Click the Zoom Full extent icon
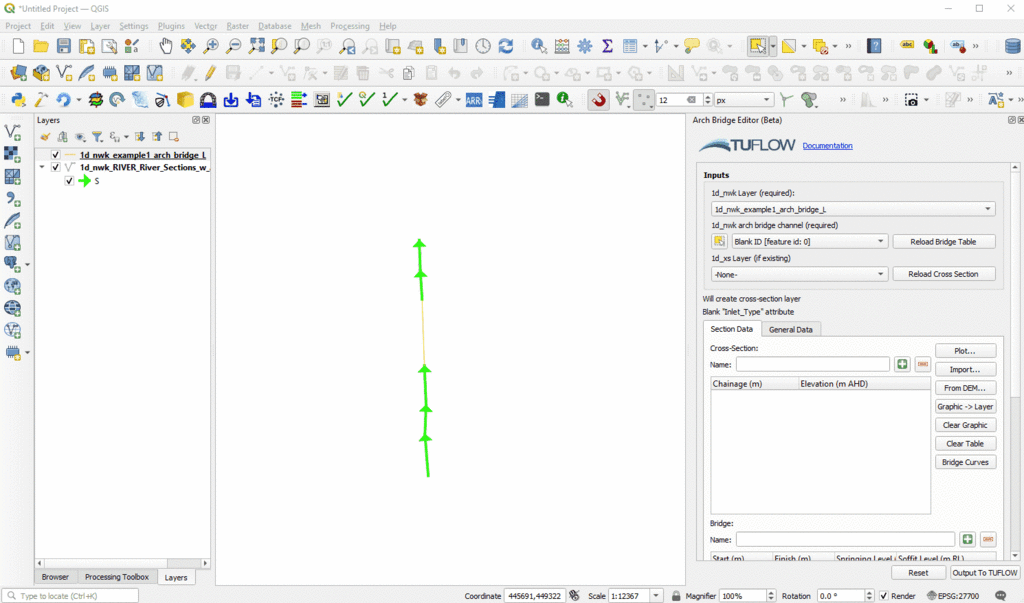The height and width of the screenshot is (603, 1024). (x=257, y=46)
